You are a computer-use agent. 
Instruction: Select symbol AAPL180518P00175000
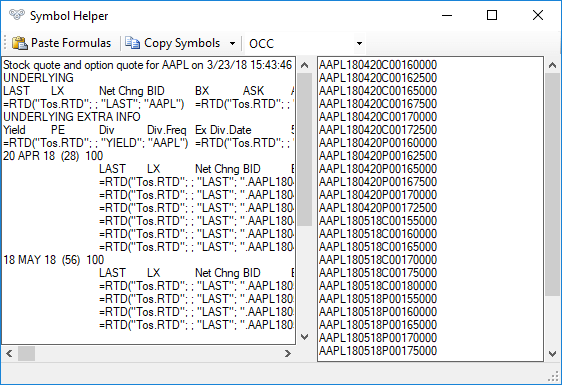pos(378,351)
